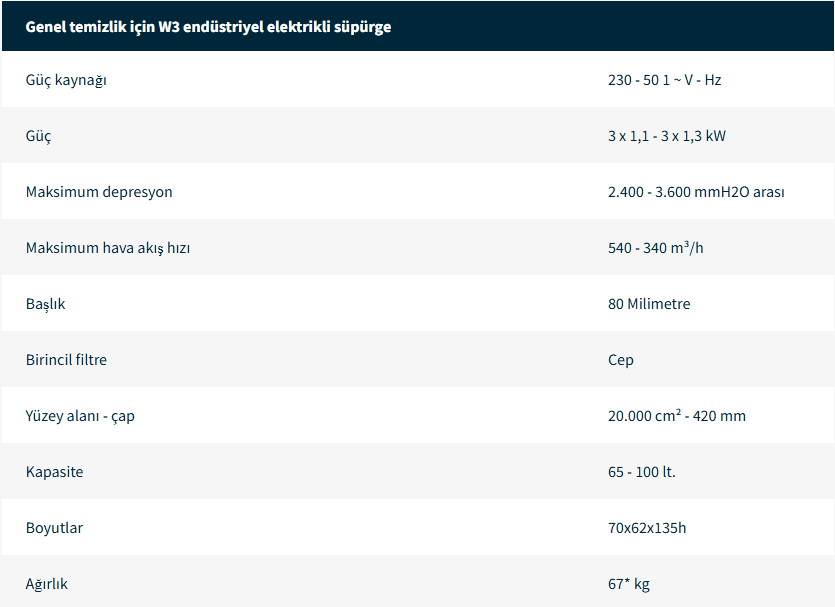Click the 'Maksimum hava akış hızı' label

tap(108, 248)
